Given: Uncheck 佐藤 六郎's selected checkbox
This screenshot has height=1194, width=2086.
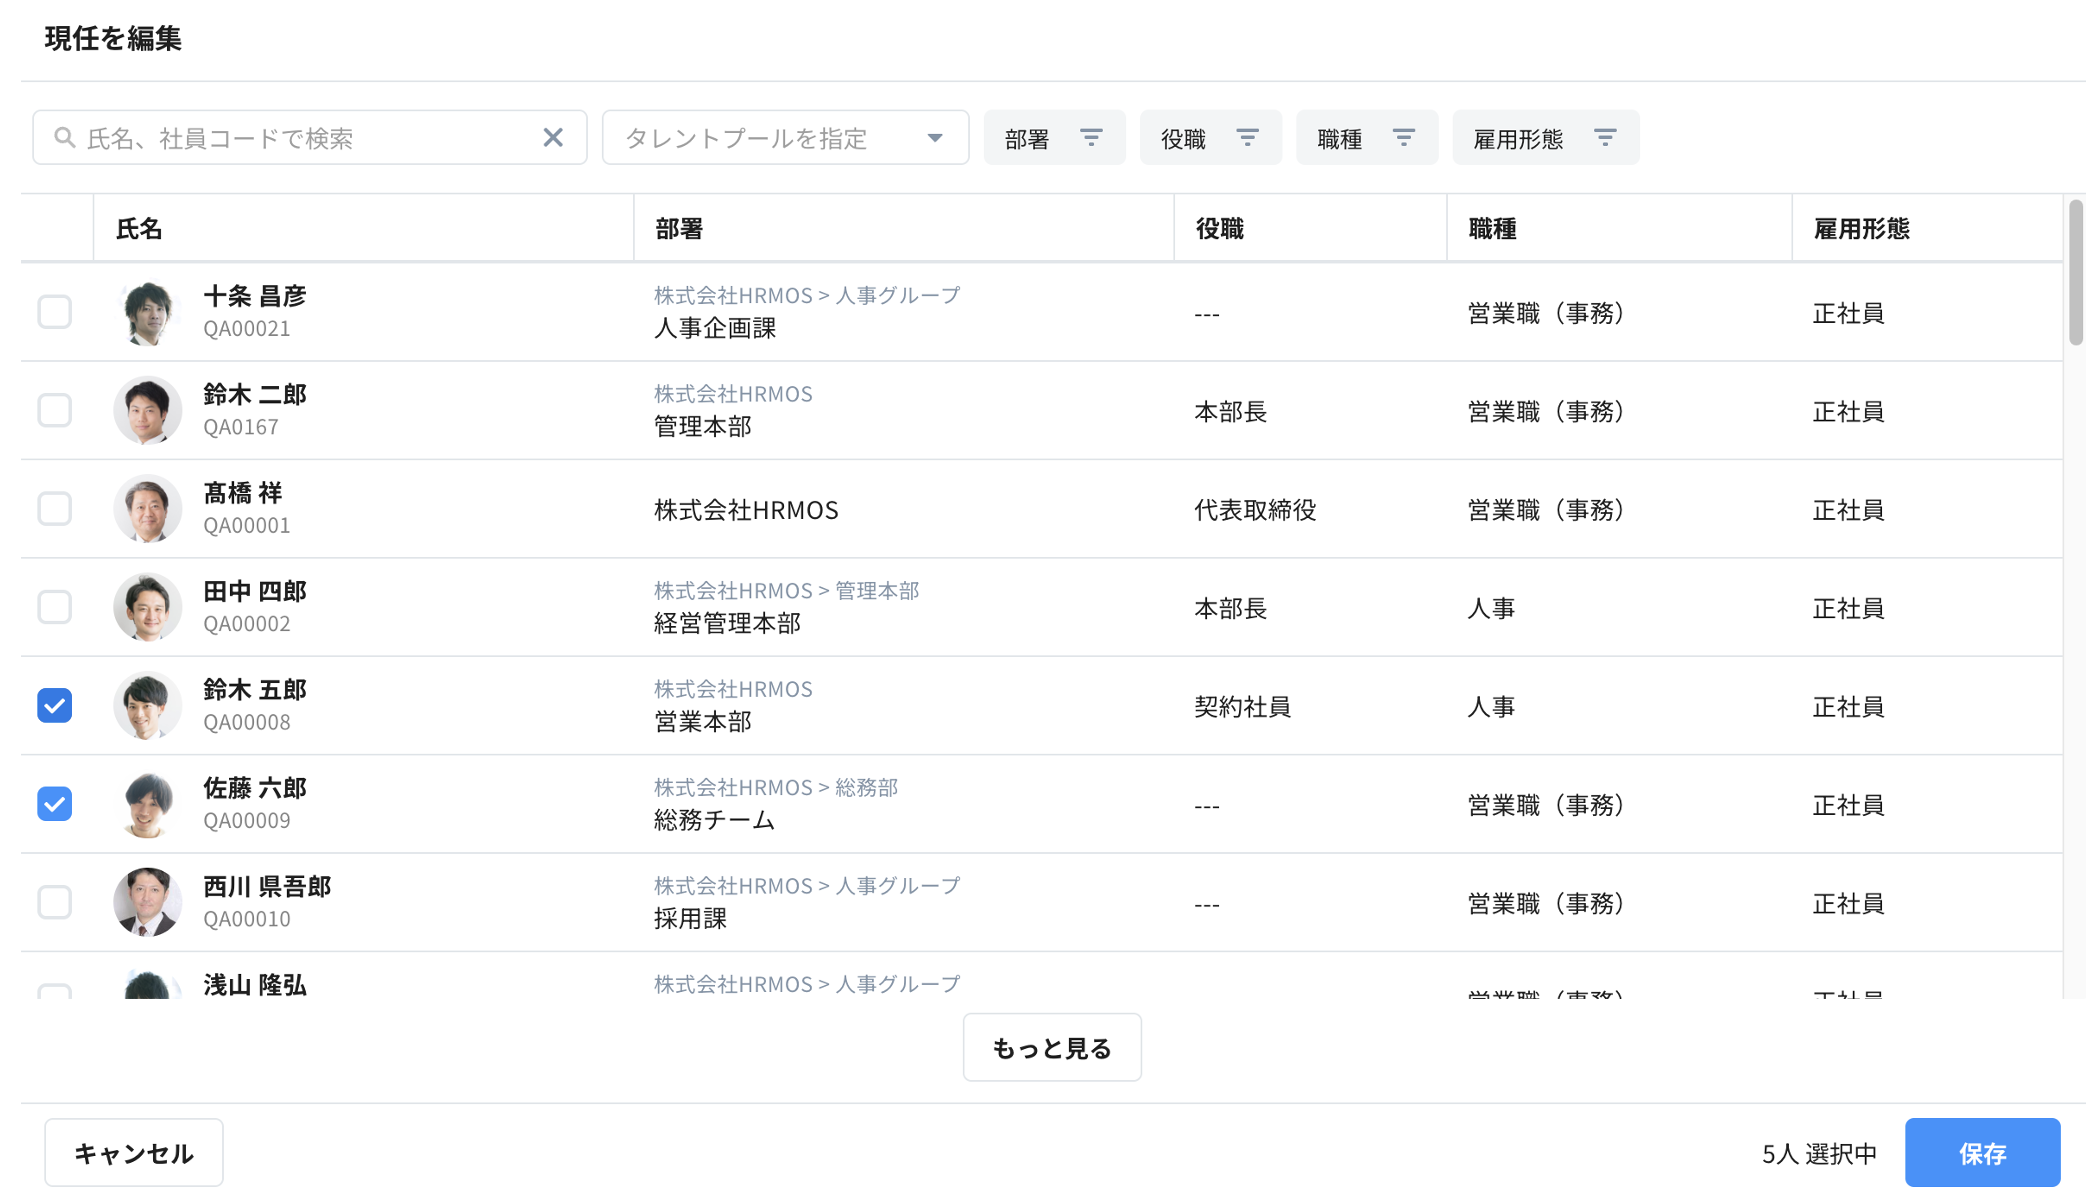Looking at the screenshot, I should [x=55, y=803].
